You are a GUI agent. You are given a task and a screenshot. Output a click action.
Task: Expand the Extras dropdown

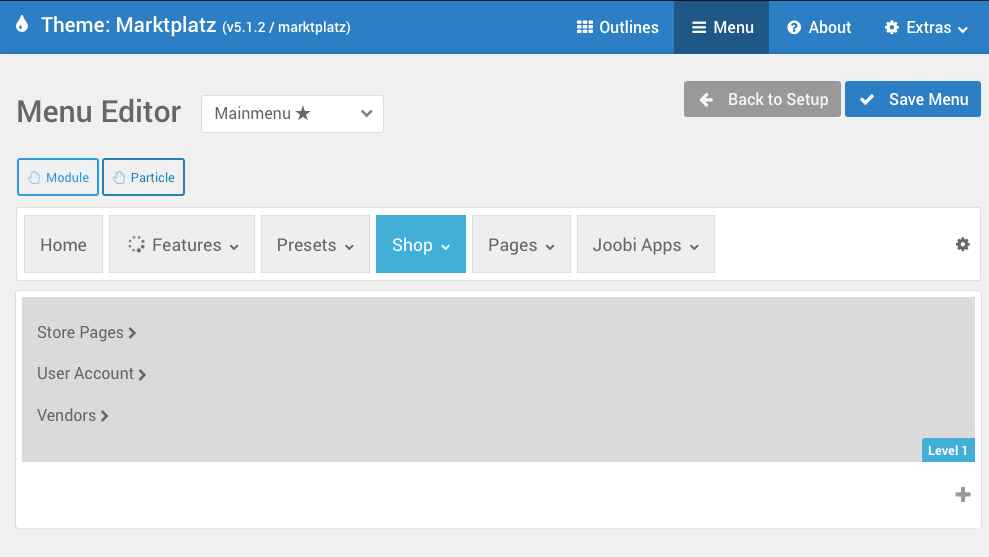(x=926, y=27)
